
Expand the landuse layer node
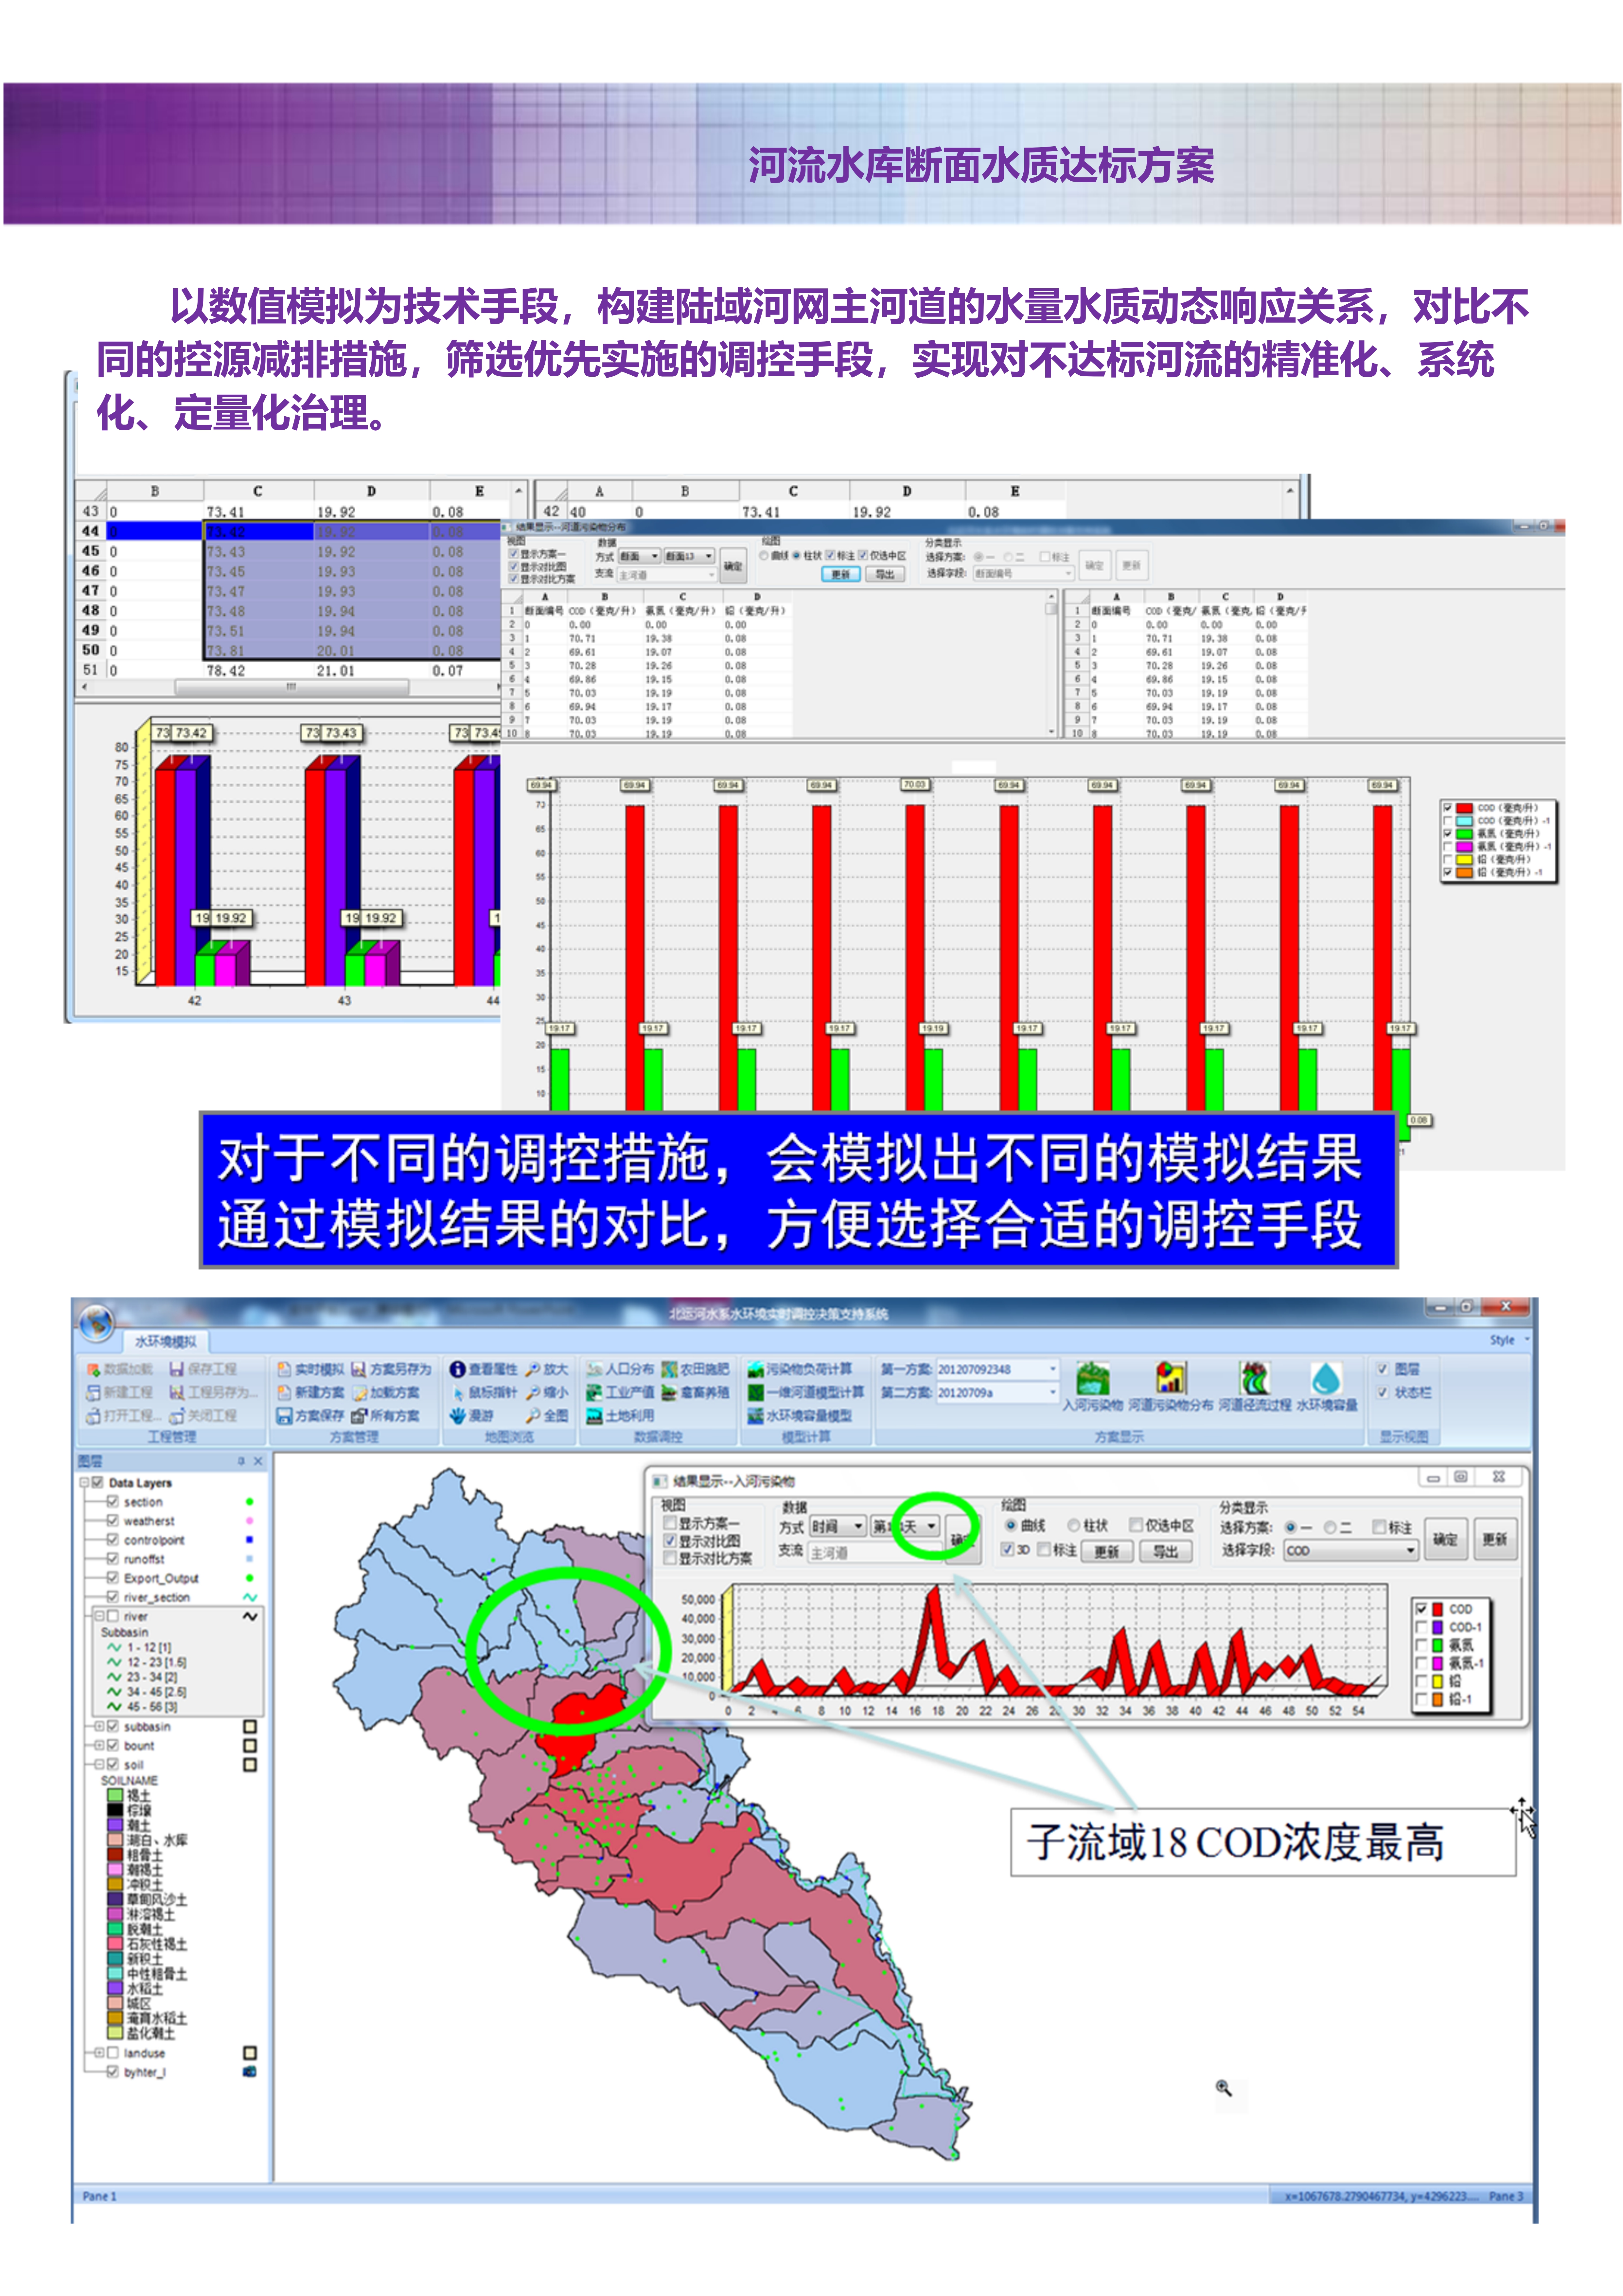99,2053
